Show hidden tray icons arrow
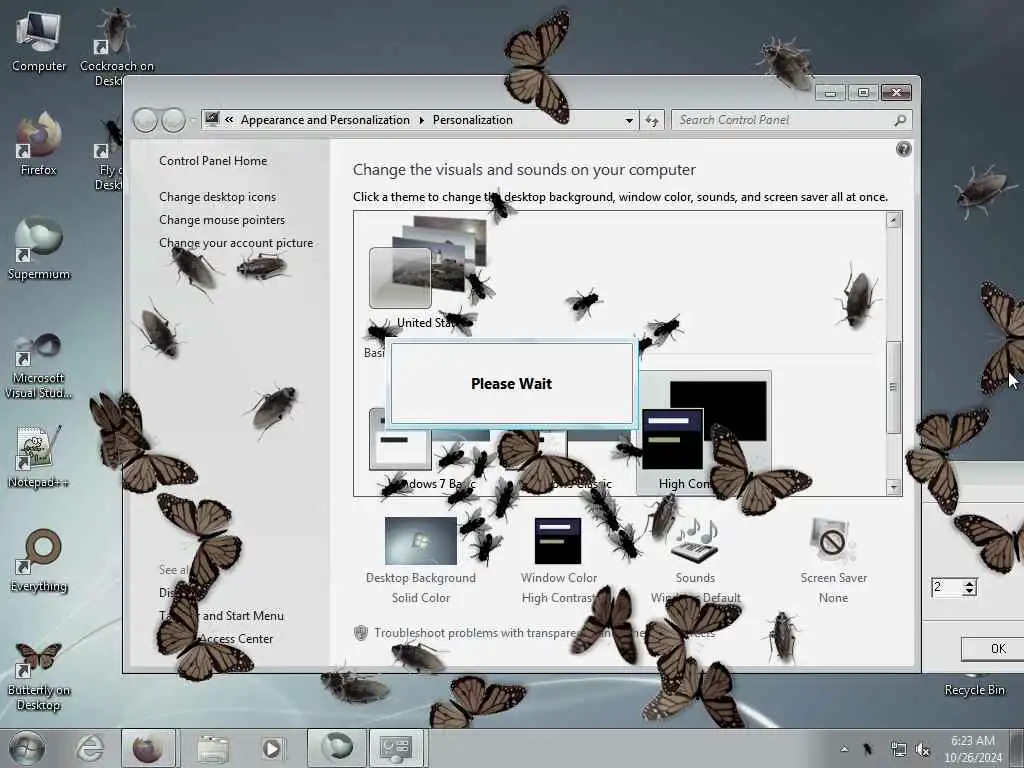This screenshot has height=768, width=1024. [844, 749]
